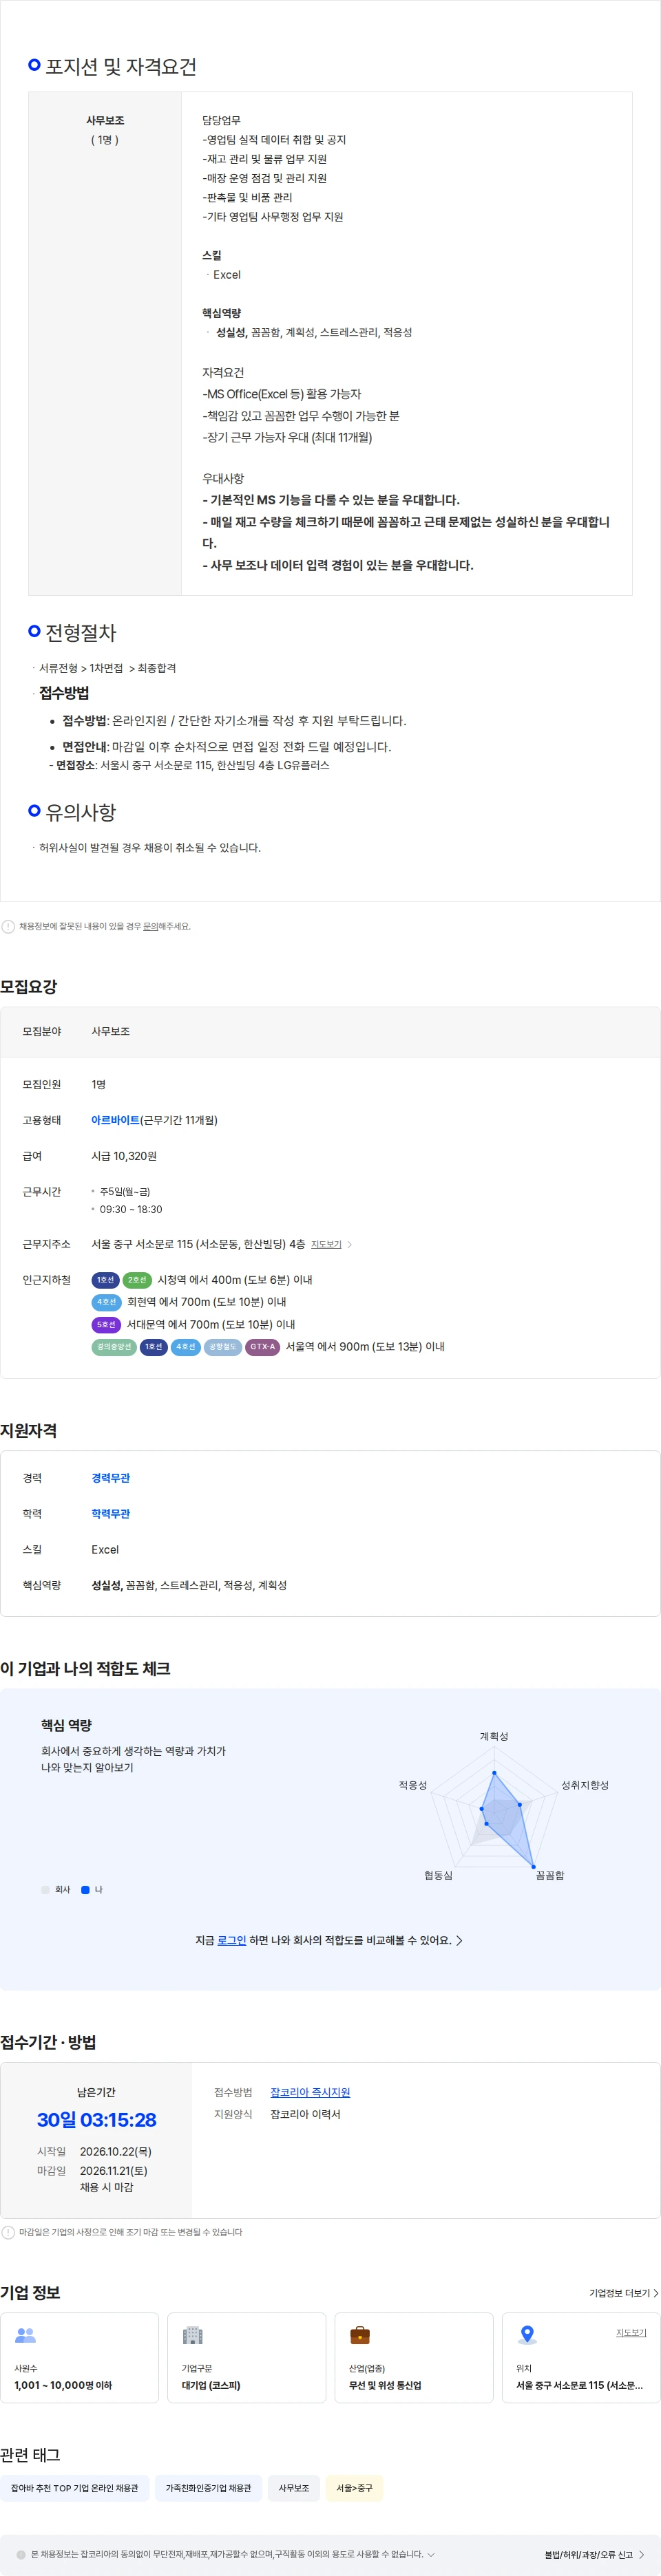
Task: Click the start date 2026.10.22(목)
Action: click(116, 2151)
